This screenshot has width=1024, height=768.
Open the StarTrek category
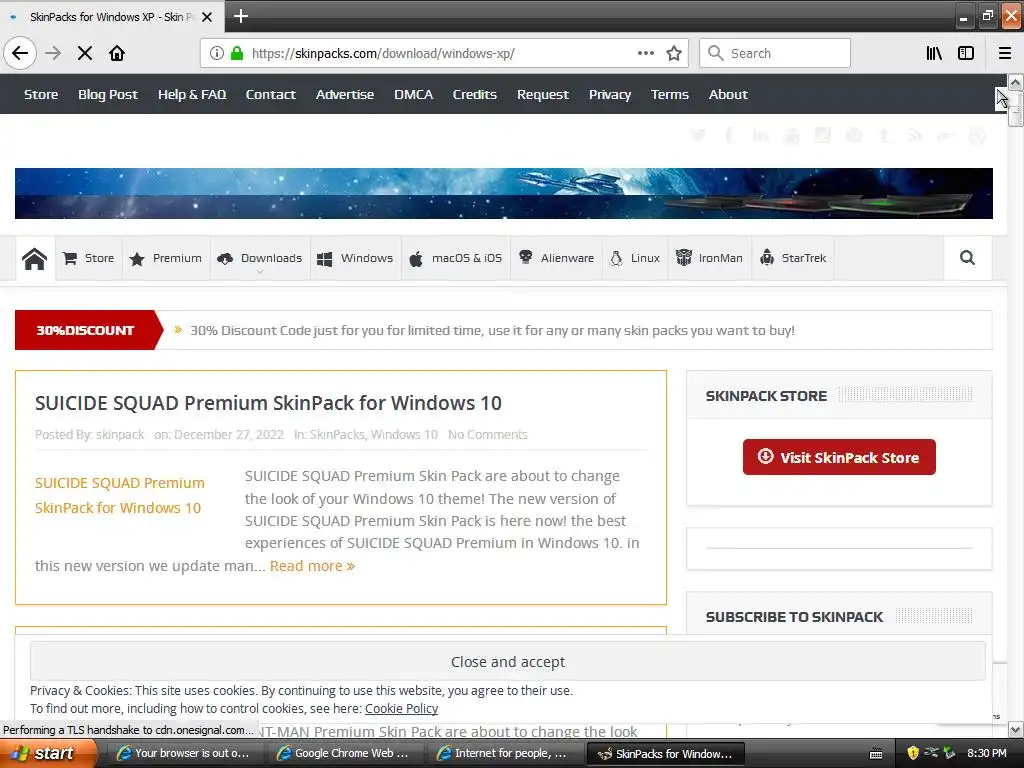(x=793, y=259)
